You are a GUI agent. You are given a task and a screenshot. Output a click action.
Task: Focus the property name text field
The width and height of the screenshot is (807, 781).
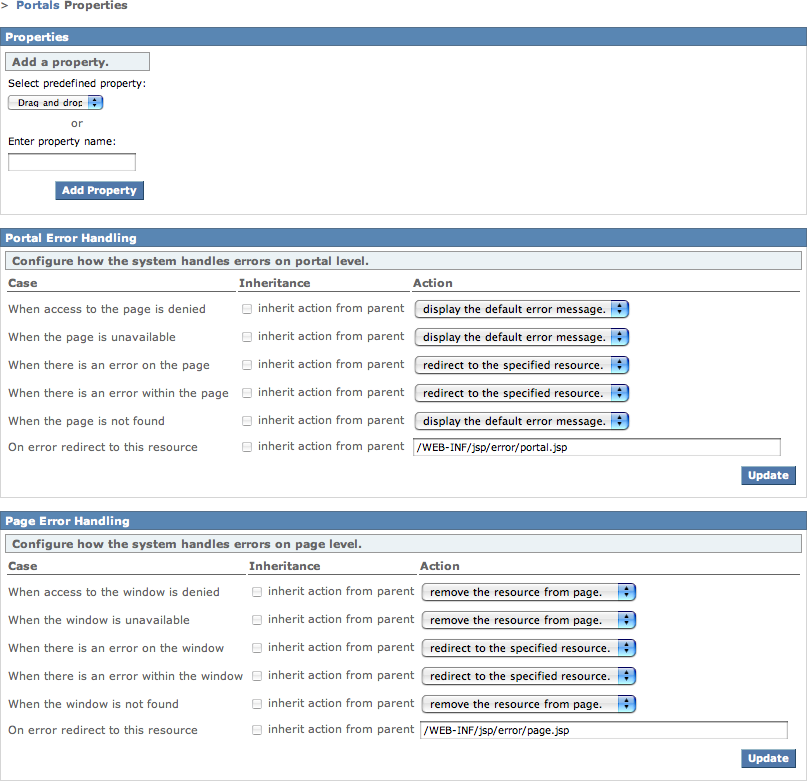pos(72,162)
